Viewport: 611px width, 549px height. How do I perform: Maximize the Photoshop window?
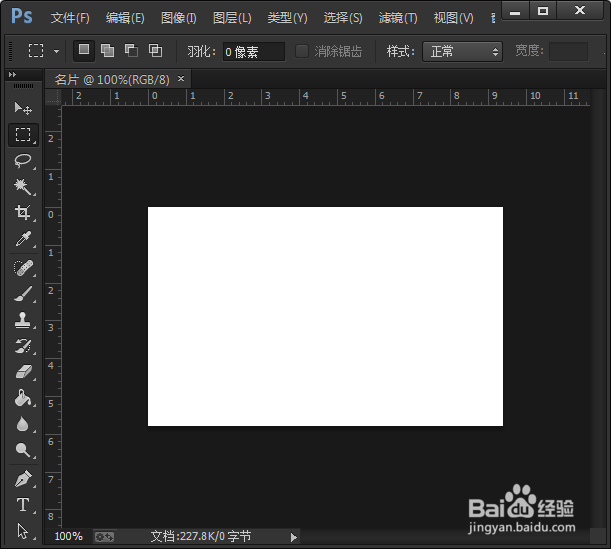point(542,11)
